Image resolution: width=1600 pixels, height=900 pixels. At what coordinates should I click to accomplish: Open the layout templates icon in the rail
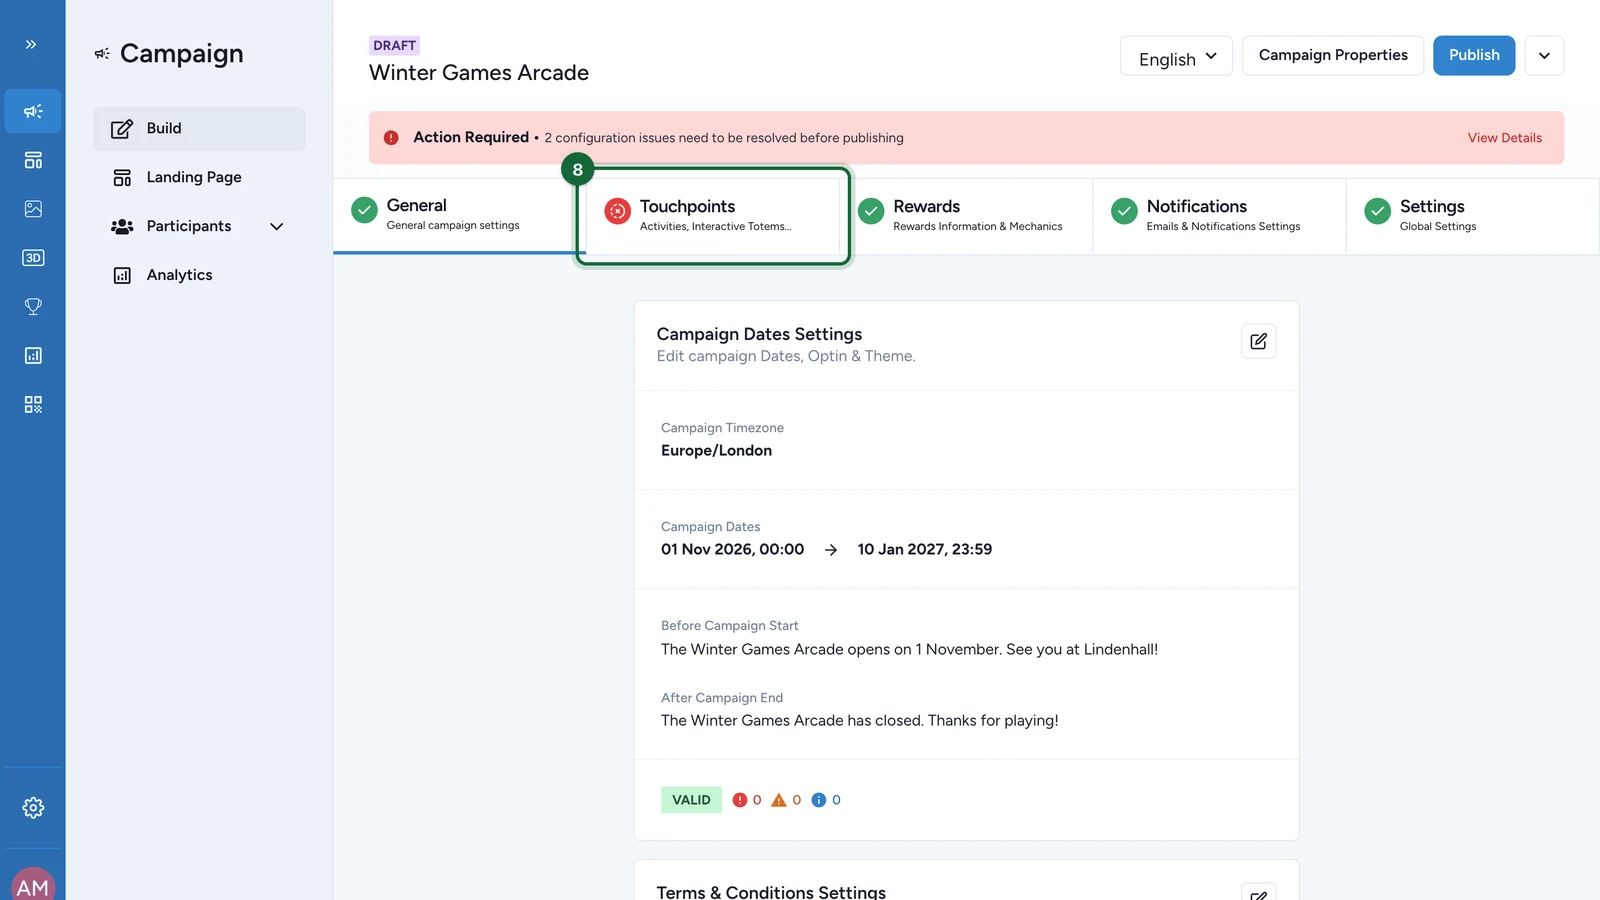[x=33, y=160]
